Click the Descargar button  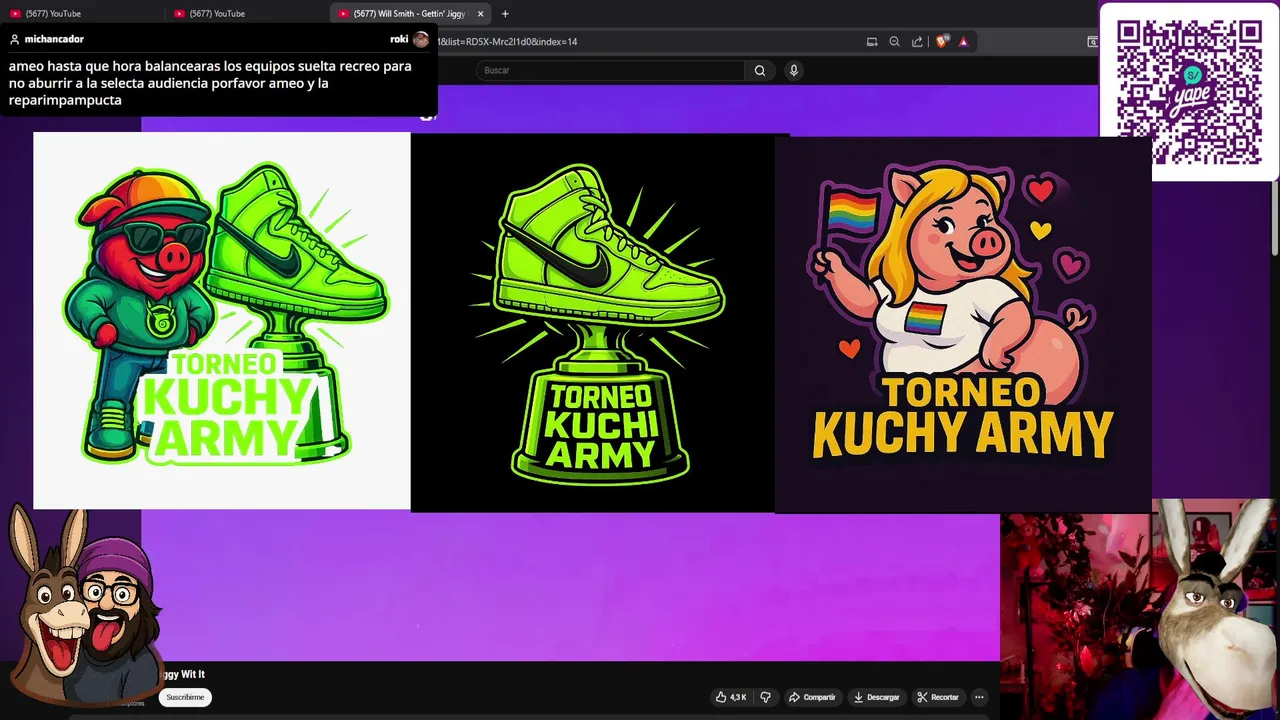[876, 697]
